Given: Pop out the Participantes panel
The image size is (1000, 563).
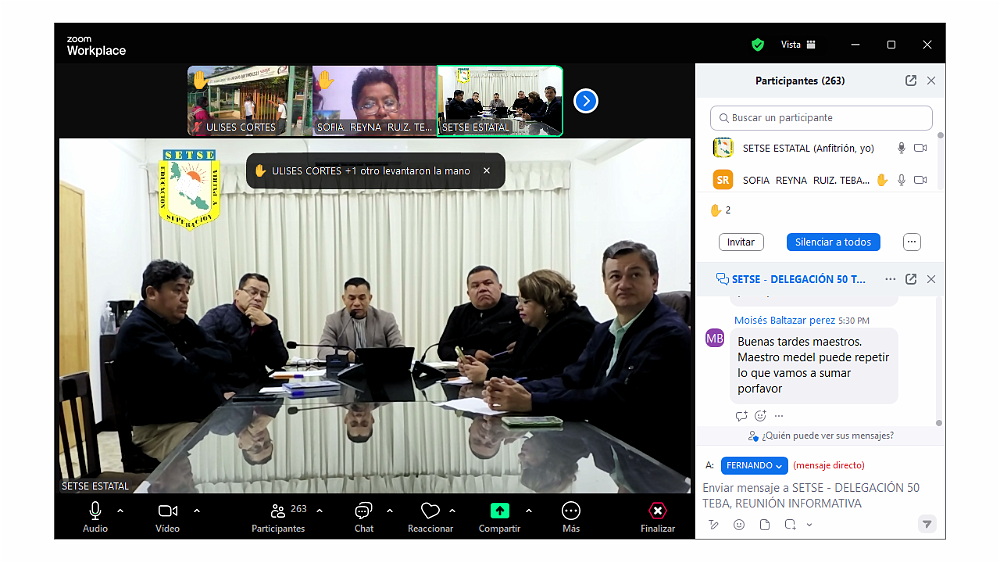Looking at the screenshot, I should point(911,81).
